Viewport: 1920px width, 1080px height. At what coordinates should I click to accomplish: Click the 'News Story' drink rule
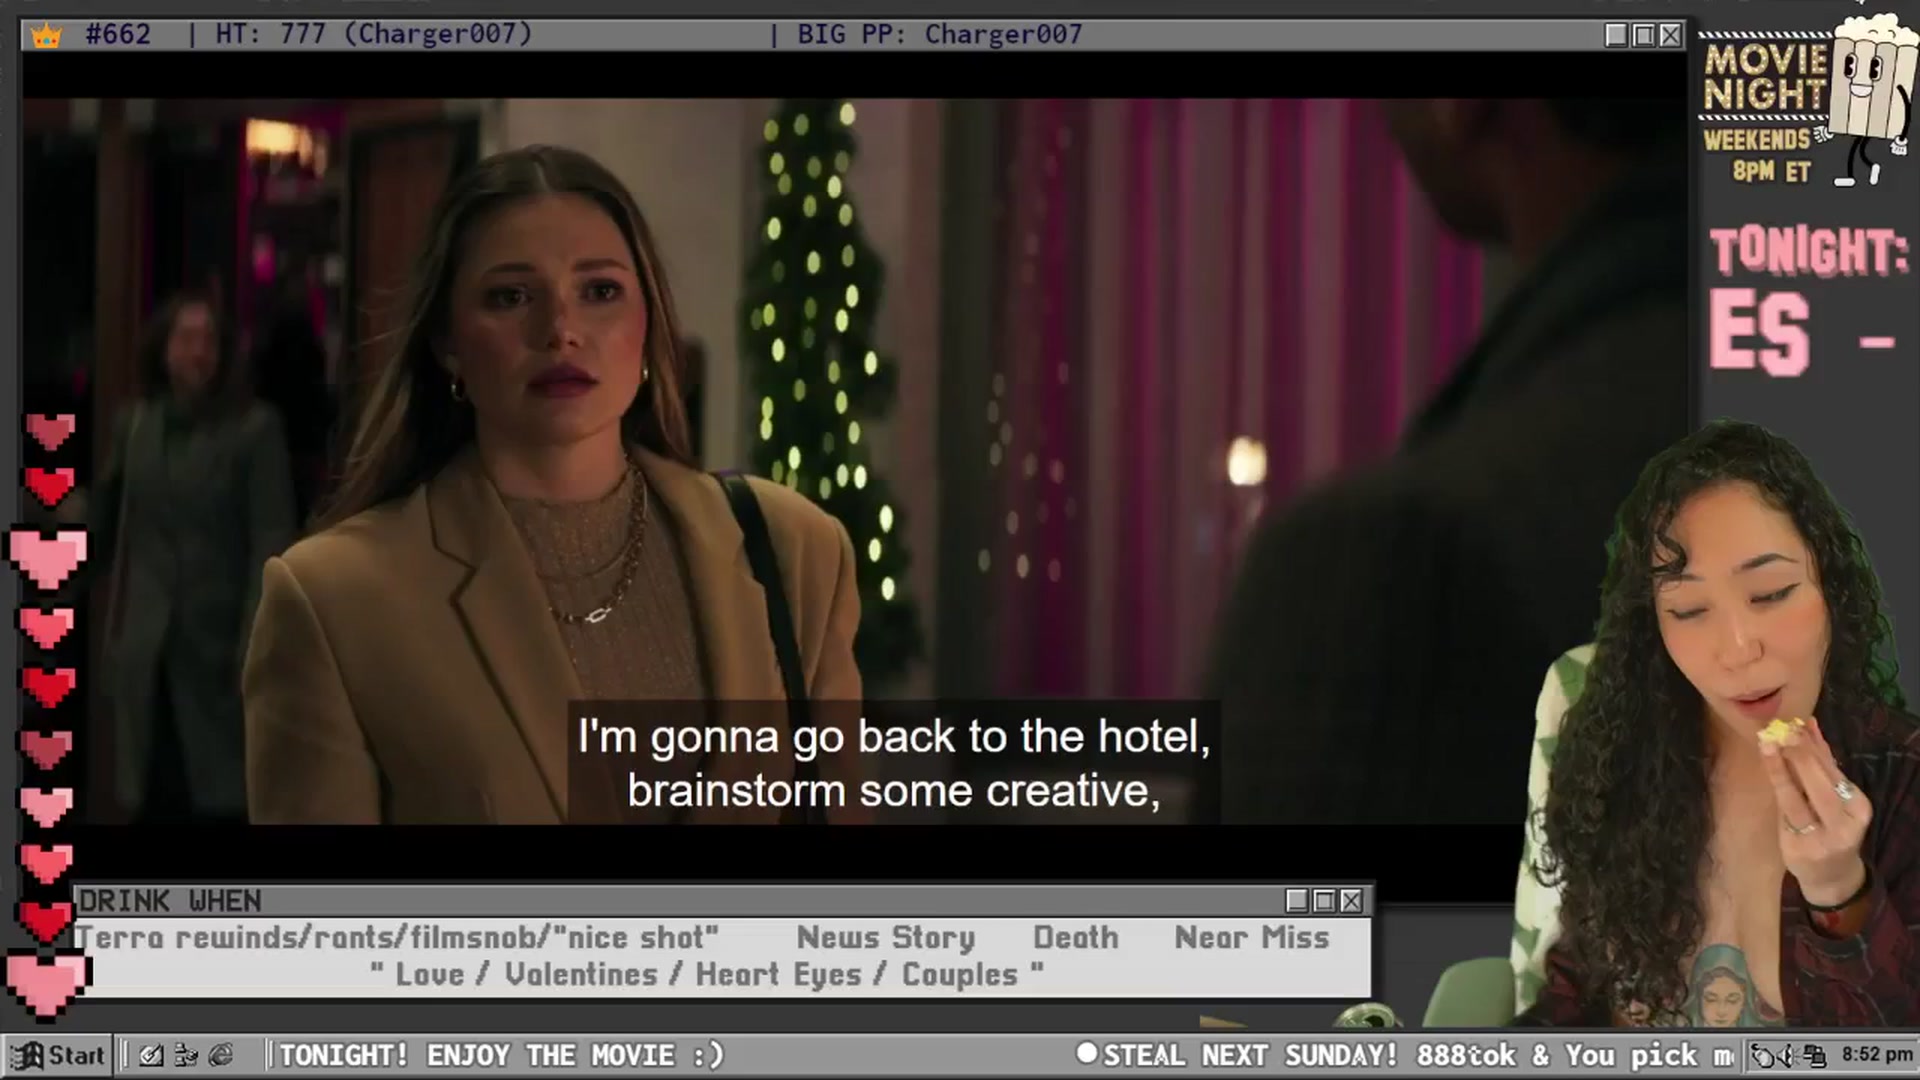point(886,938)
